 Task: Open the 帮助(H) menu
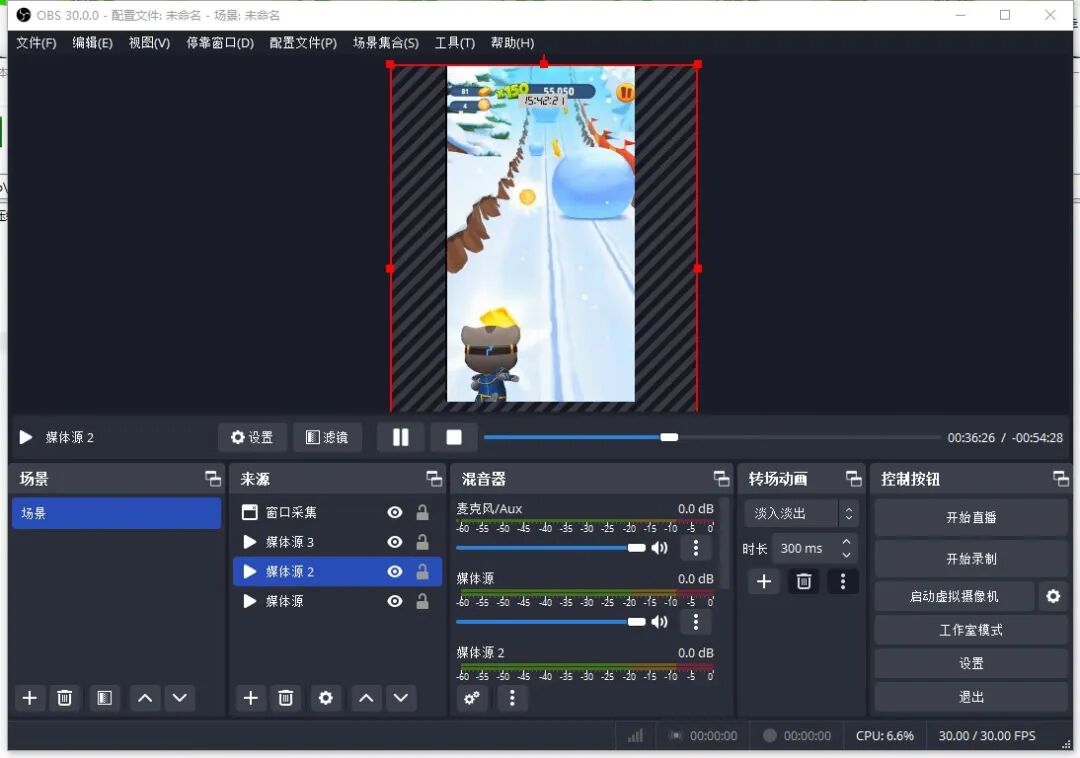[x=512, y=43]
